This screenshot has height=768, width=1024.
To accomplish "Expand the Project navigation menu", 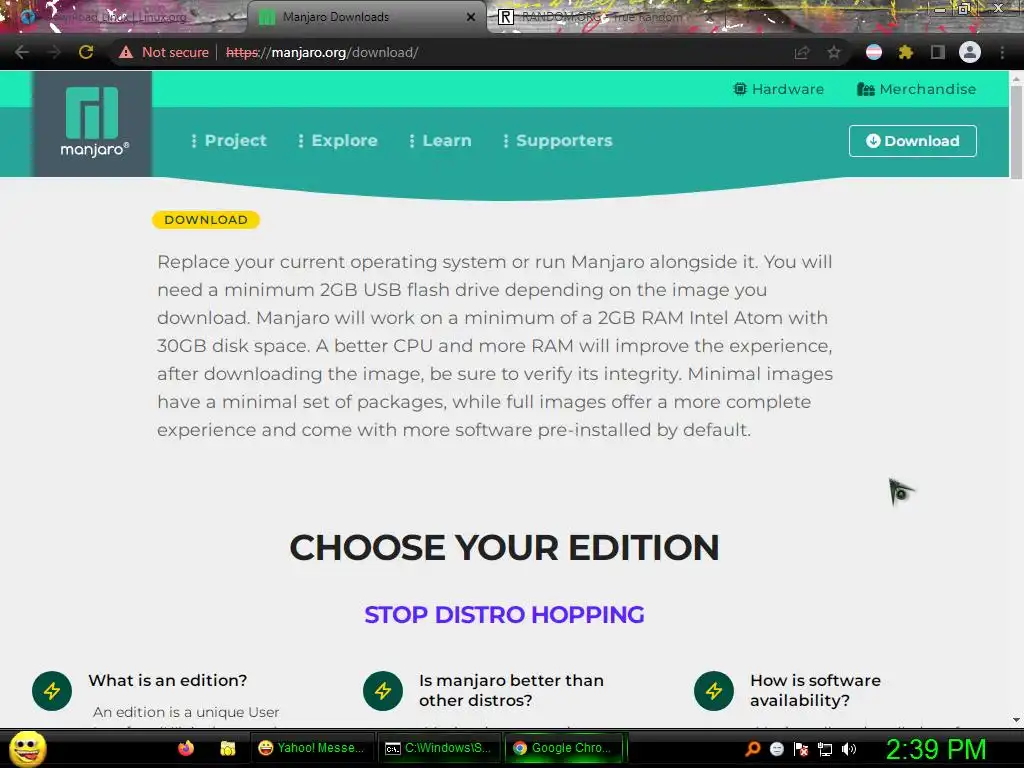I will tap(229, 140).
